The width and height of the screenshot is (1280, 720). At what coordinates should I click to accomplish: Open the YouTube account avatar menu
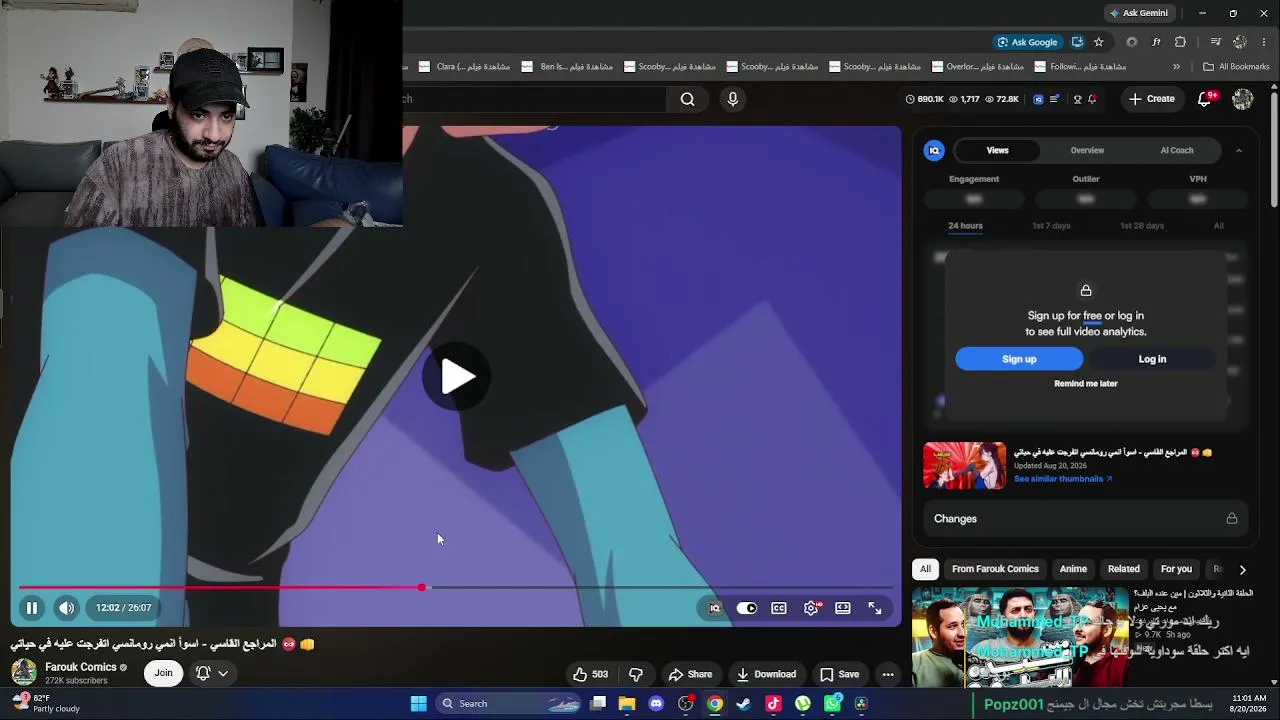(1243, 99)
